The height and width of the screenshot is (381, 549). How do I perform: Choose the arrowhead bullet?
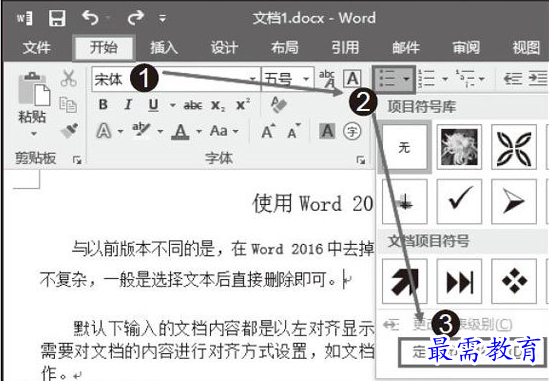(x=514, y=201)
